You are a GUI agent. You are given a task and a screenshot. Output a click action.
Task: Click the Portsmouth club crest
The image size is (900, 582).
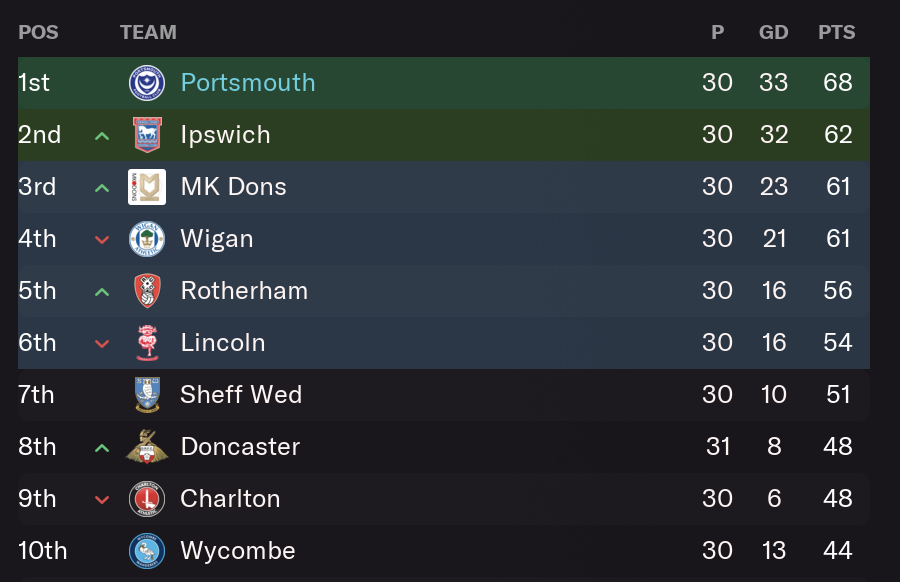[x=147, y=83]
